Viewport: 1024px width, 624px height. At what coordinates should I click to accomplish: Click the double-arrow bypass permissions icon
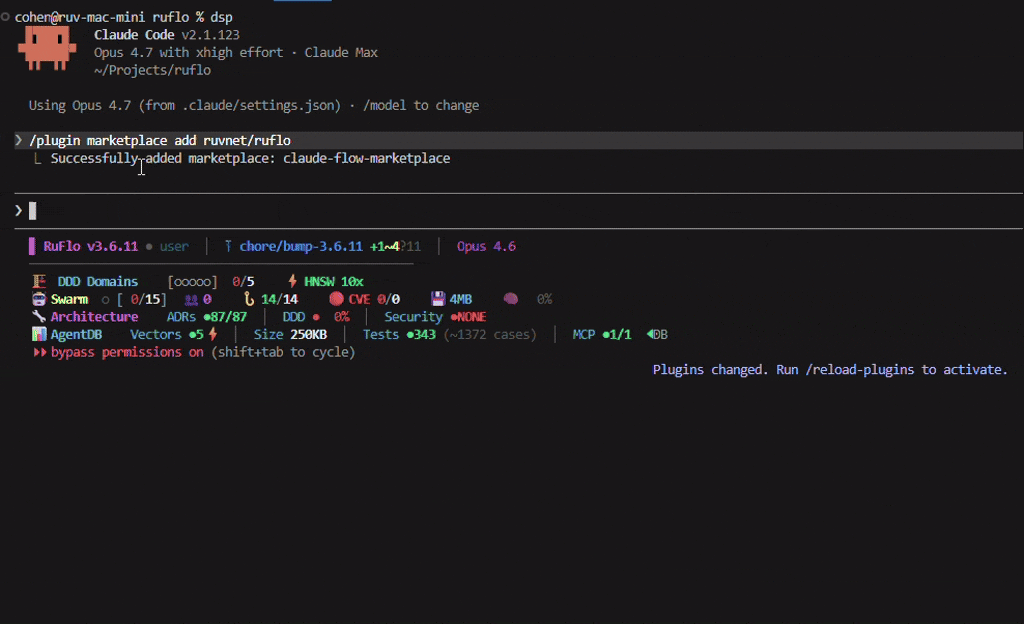[40, 352]
